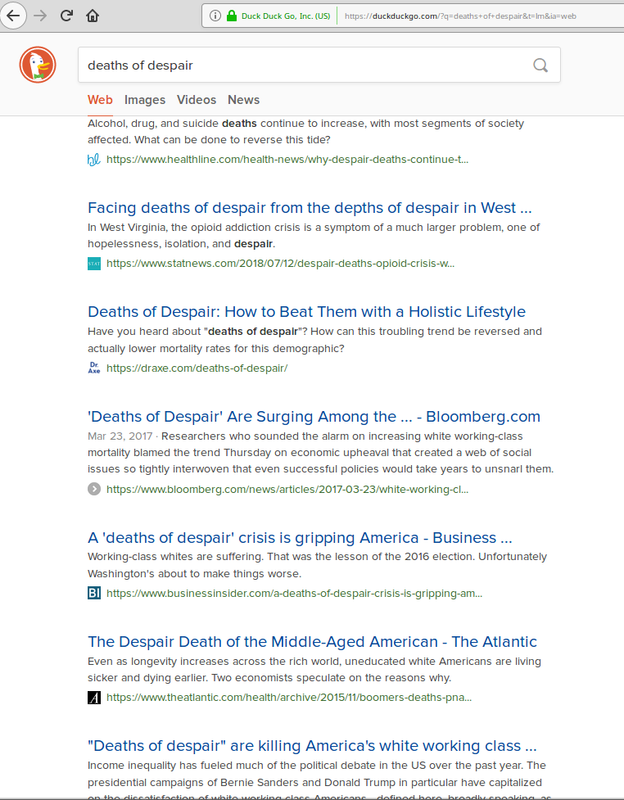Open 'The Despair Death of the Middle-Aged American' result
The image size is (624, 800).
point(312,642)
